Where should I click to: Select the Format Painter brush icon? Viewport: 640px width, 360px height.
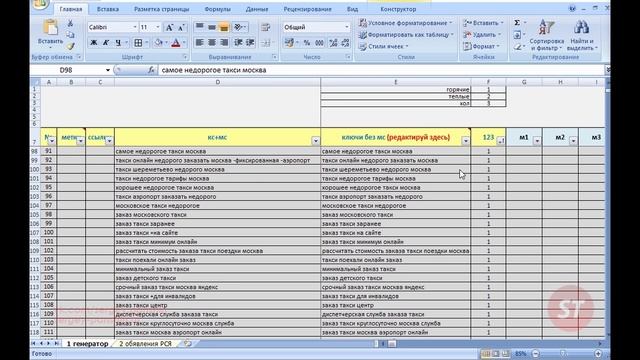tap(70, 46)
